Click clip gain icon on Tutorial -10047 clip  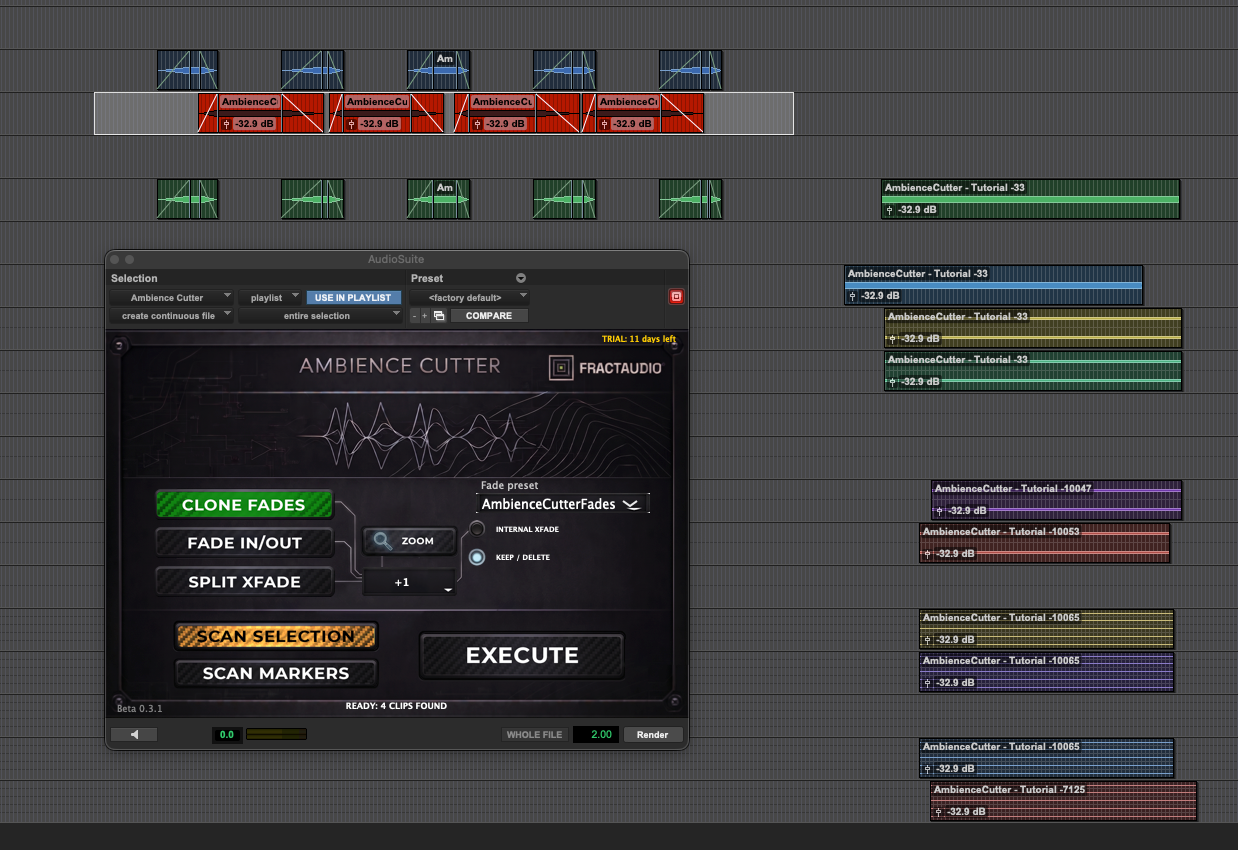tap(941, 510)
